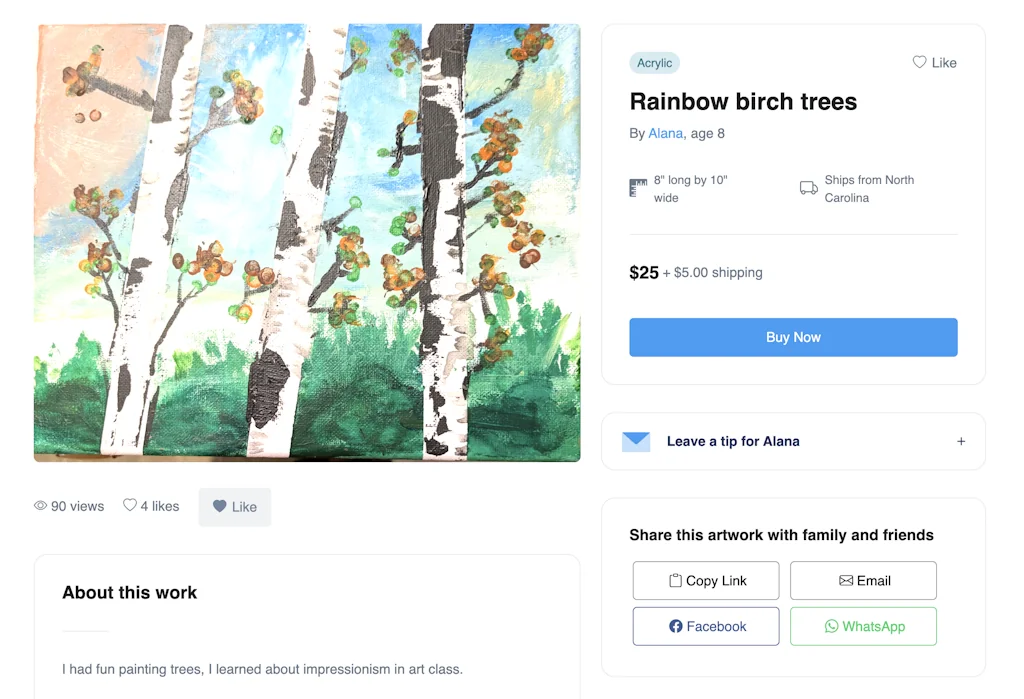Click the ruler dimensions icon
The image size is (1024, 699).
pyautogui.click(x=638, y=188)
